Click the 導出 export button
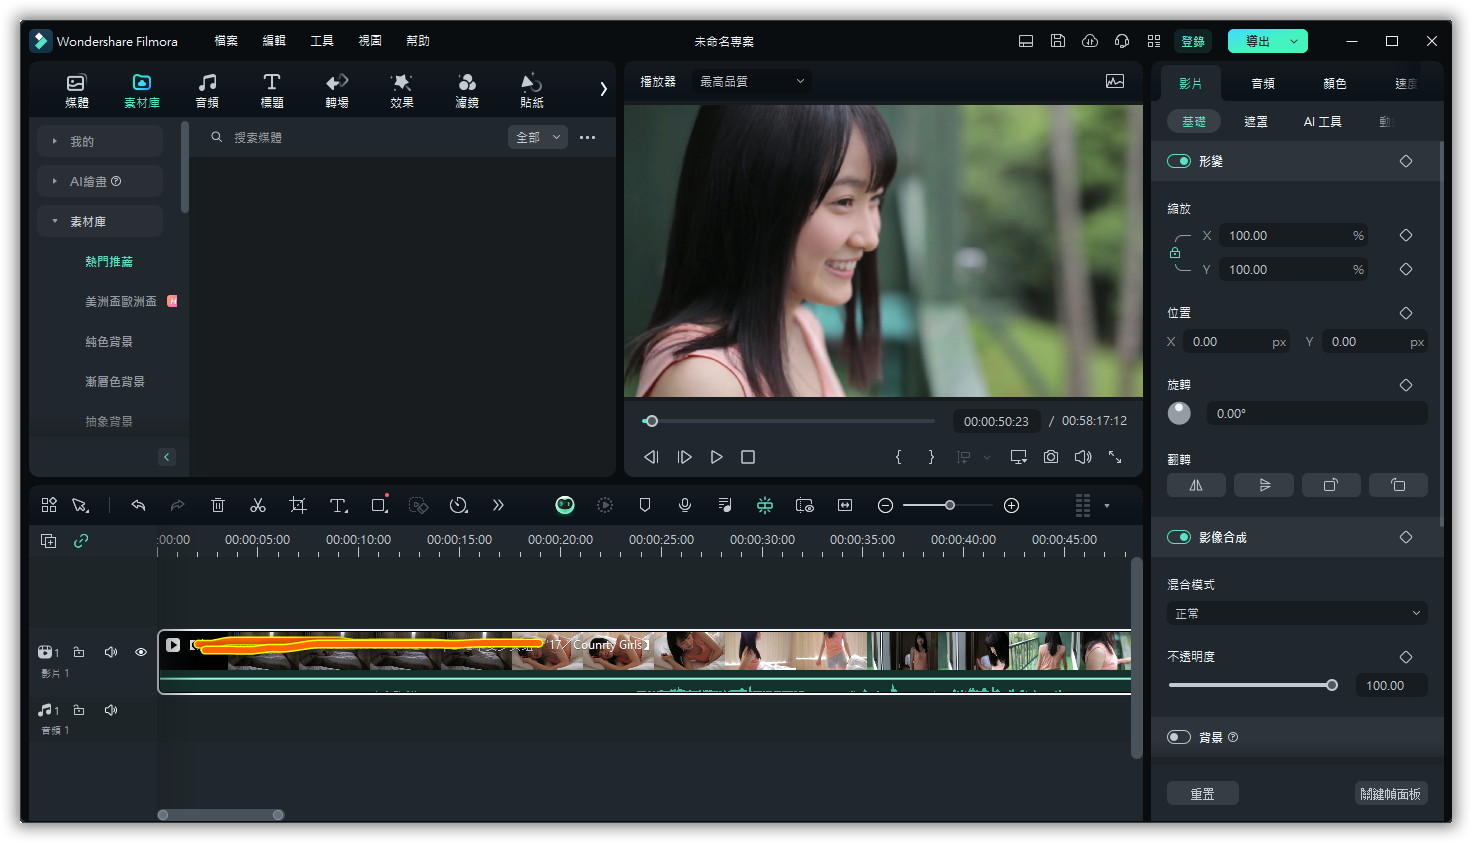Image resolution: width=1472 pixels, height=843 pixels. [1257, 41]
